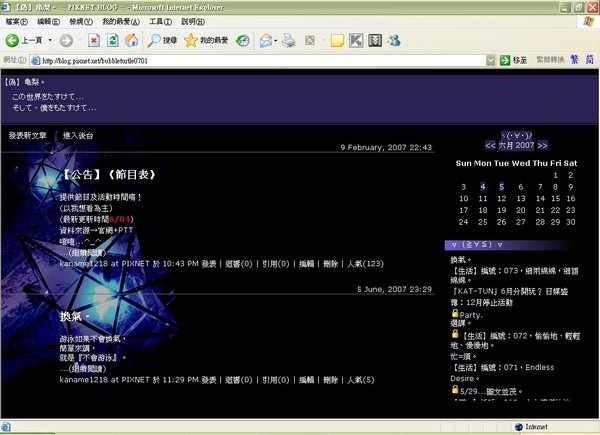Viewport: 600px width, 435px height.
Task: Click the page icon in the address bar
Action: point(36,60)
